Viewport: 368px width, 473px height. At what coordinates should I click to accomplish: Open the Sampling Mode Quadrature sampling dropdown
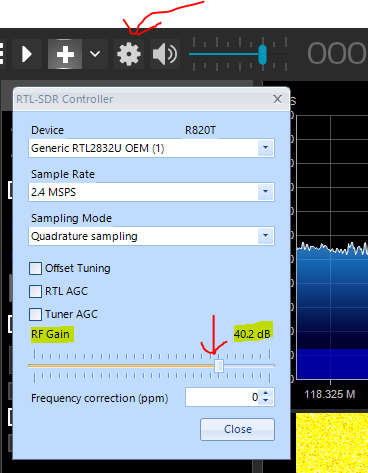[151, 236]
